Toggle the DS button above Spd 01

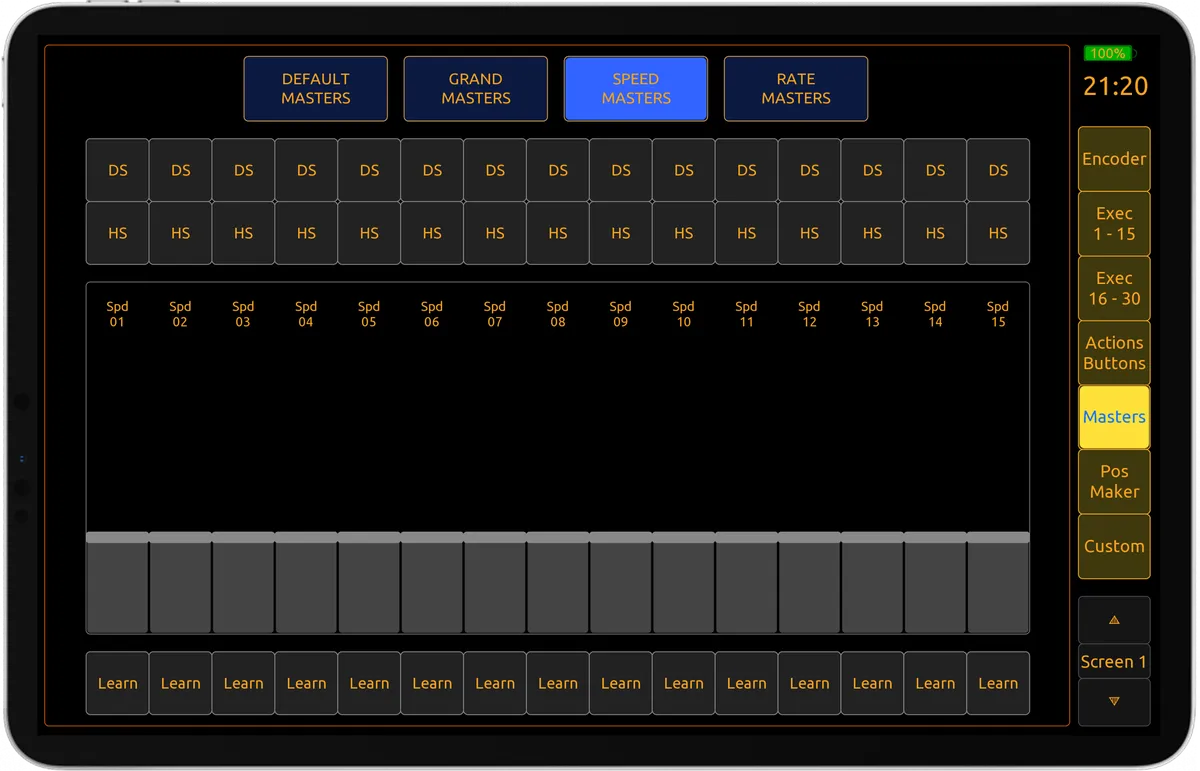[118, 171]
